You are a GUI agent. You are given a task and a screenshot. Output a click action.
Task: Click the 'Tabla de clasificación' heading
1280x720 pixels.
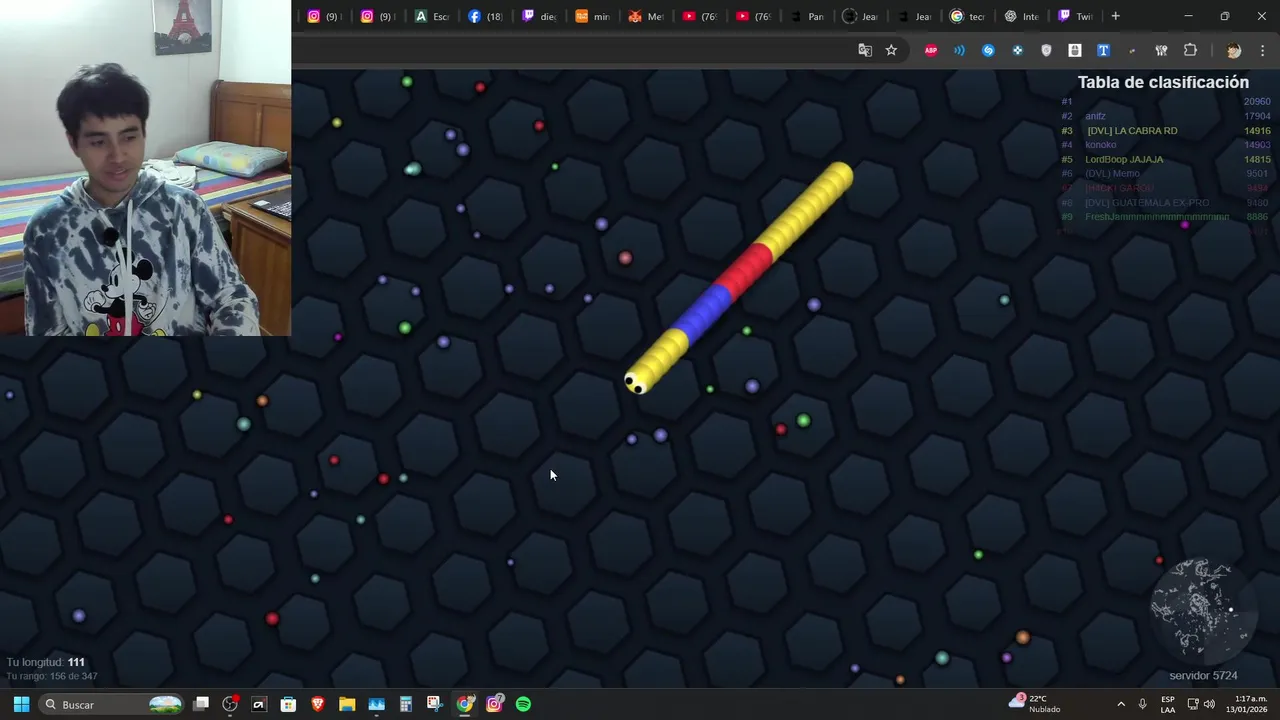click(x=1163, y=82)
